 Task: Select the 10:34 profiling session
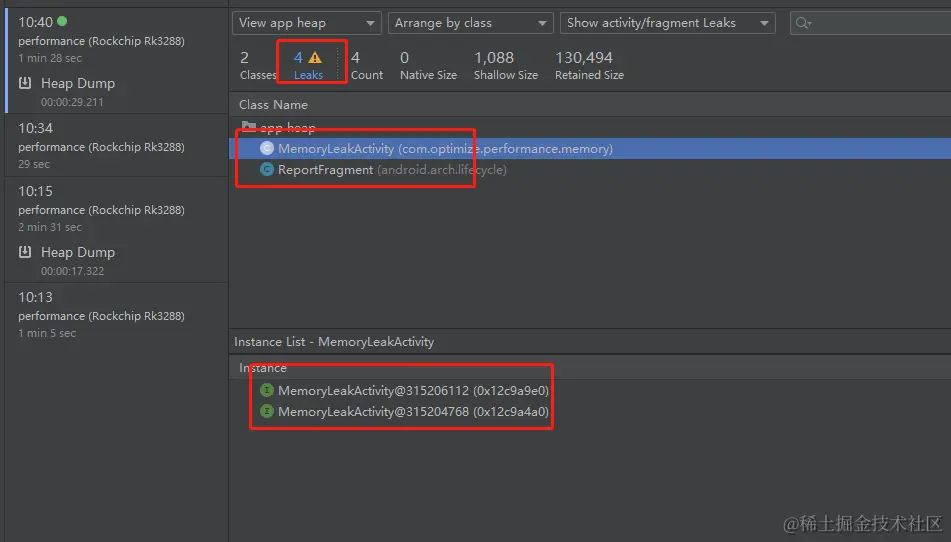pos(116,146)
